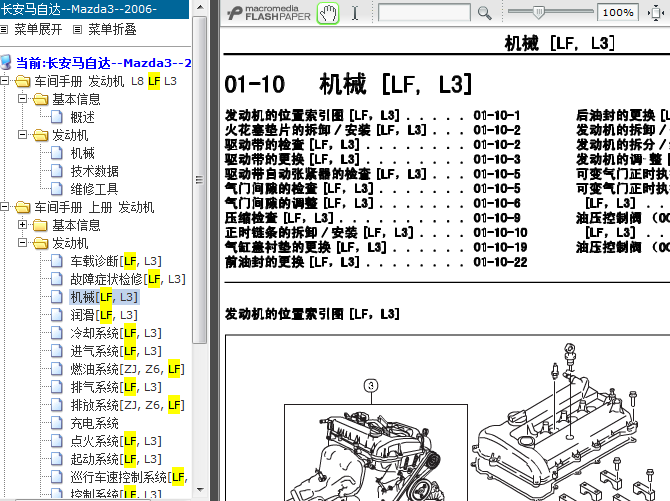Click contents entry 火花塞垫片的拆卸/安装
Image resolution: width=670 pixels, height=501 pixels.
pos(373,130)
